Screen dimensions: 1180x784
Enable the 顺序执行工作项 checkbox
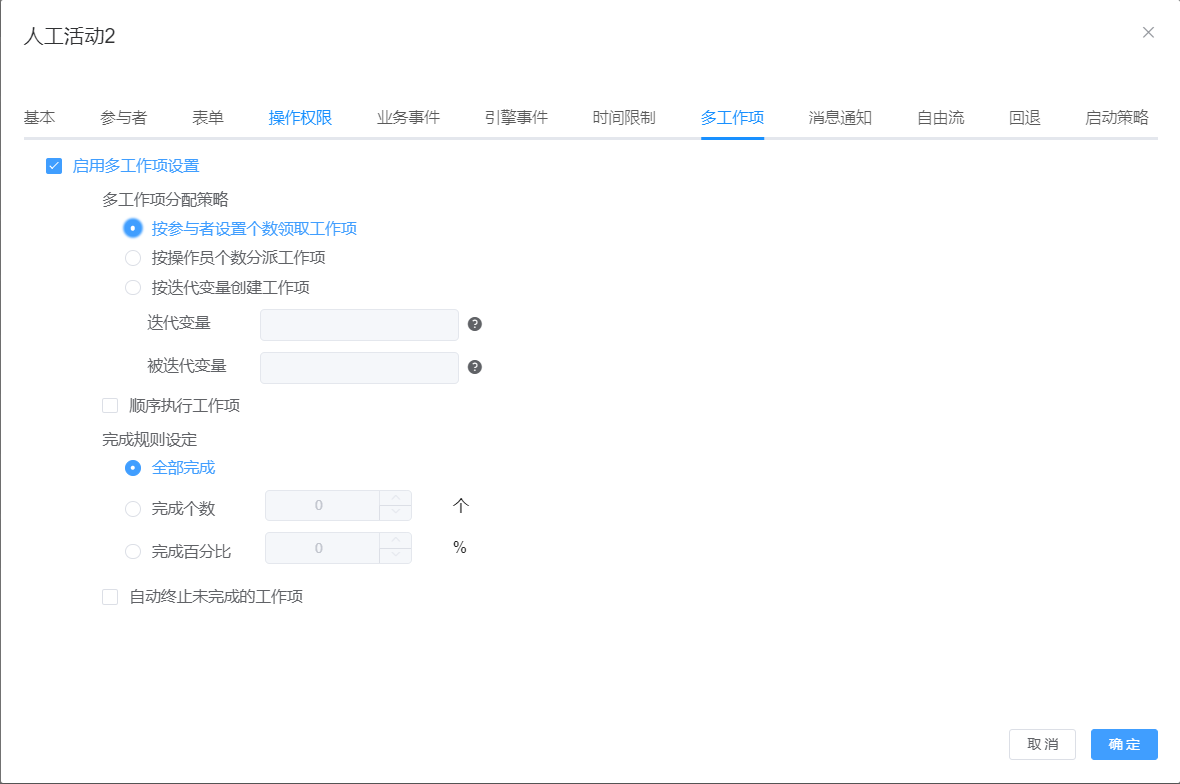click(110, 406)
